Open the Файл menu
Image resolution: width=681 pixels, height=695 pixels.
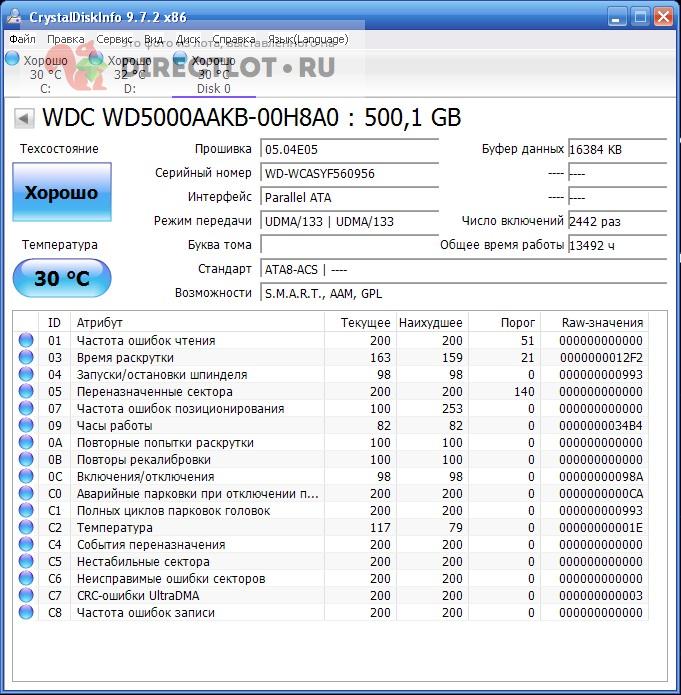(x=23, y=39)
